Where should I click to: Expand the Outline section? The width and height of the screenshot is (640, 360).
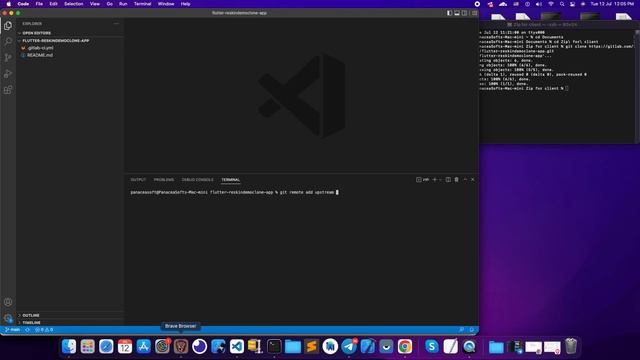(x=70, y=316)
